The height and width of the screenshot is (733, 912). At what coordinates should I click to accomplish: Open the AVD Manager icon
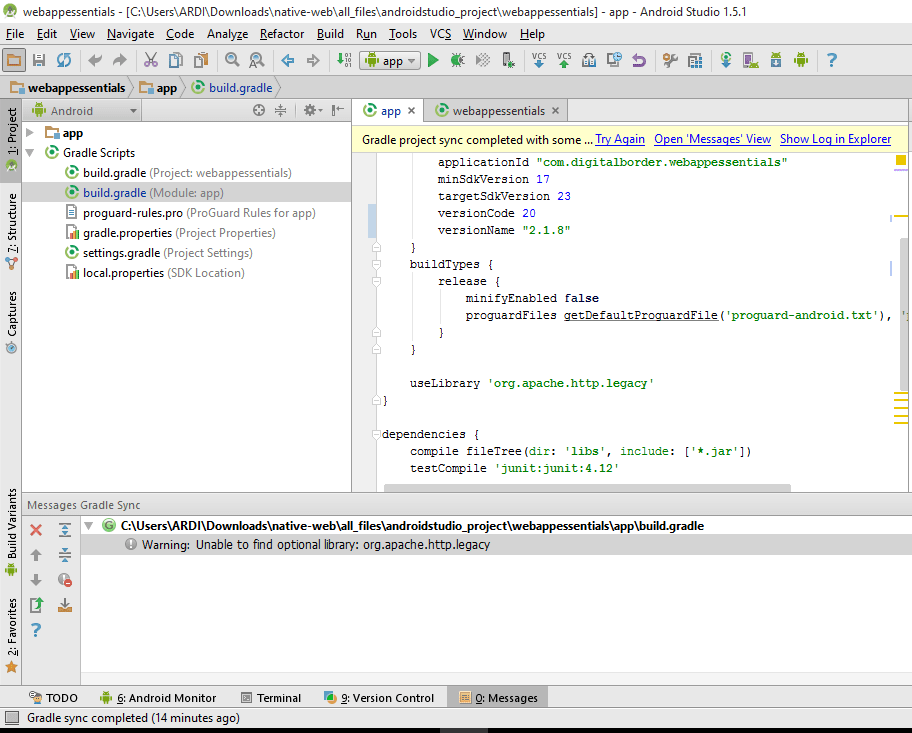click(750, 60)
